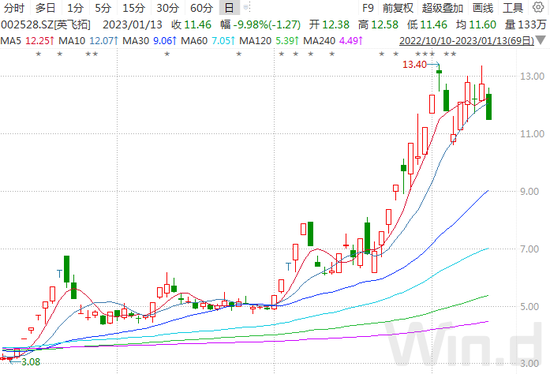
Task: Select the 日 daily period tab
Action: click(229, 8)
